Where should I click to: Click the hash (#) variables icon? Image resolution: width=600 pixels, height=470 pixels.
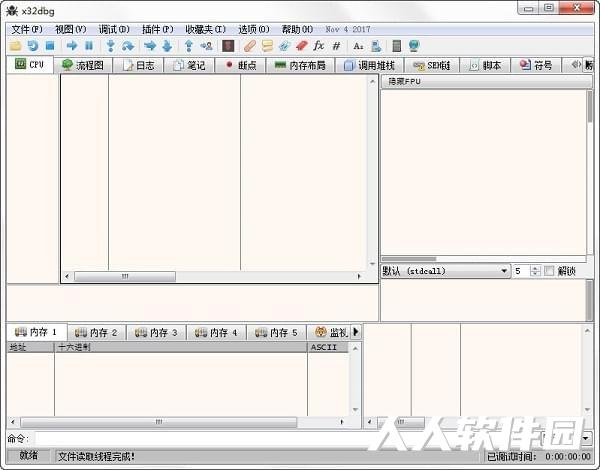point(336,46)
